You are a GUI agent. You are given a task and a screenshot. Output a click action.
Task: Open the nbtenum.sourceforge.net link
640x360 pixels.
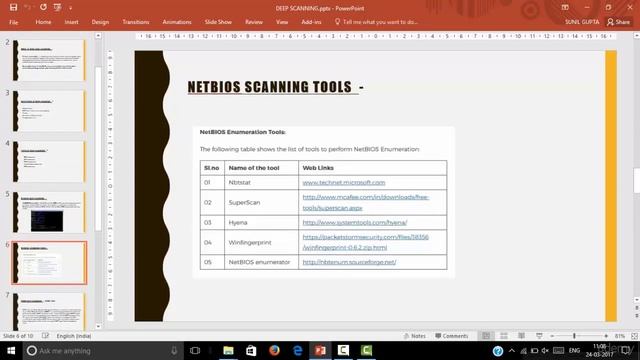pos(349,262)
